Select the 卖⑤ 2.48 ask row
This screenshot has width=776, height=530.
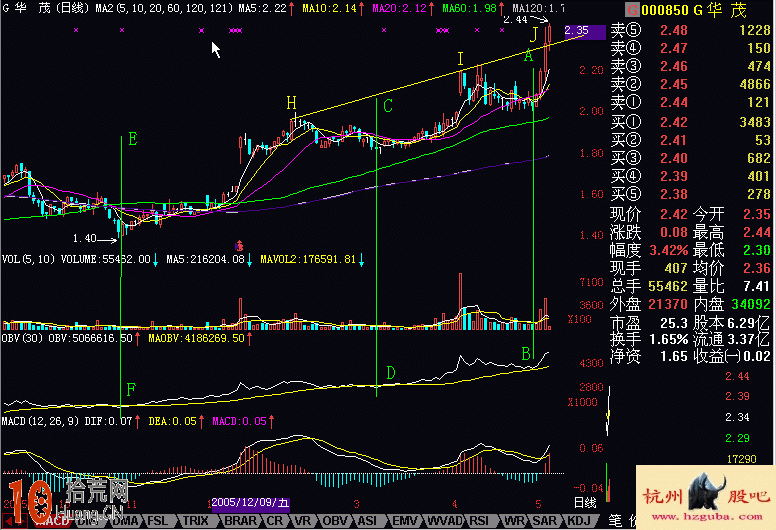point(690,30)
